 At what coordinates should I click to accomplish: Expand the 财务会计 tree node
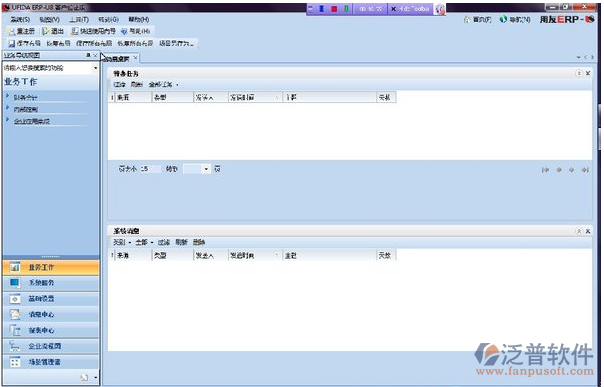pos(7,95)
